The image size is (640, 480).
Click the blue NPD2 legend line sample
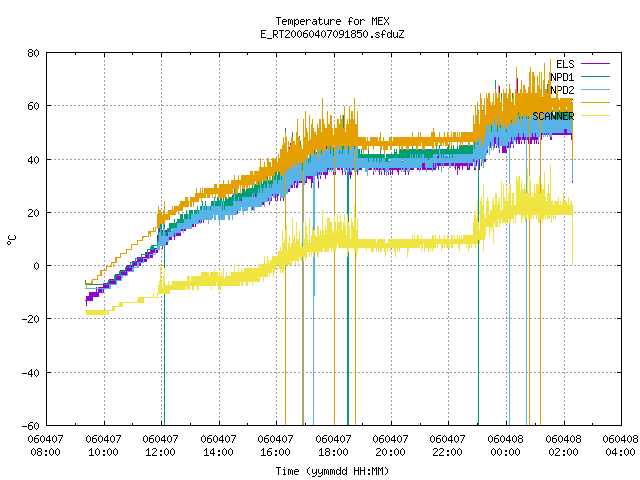pos(595,89)
